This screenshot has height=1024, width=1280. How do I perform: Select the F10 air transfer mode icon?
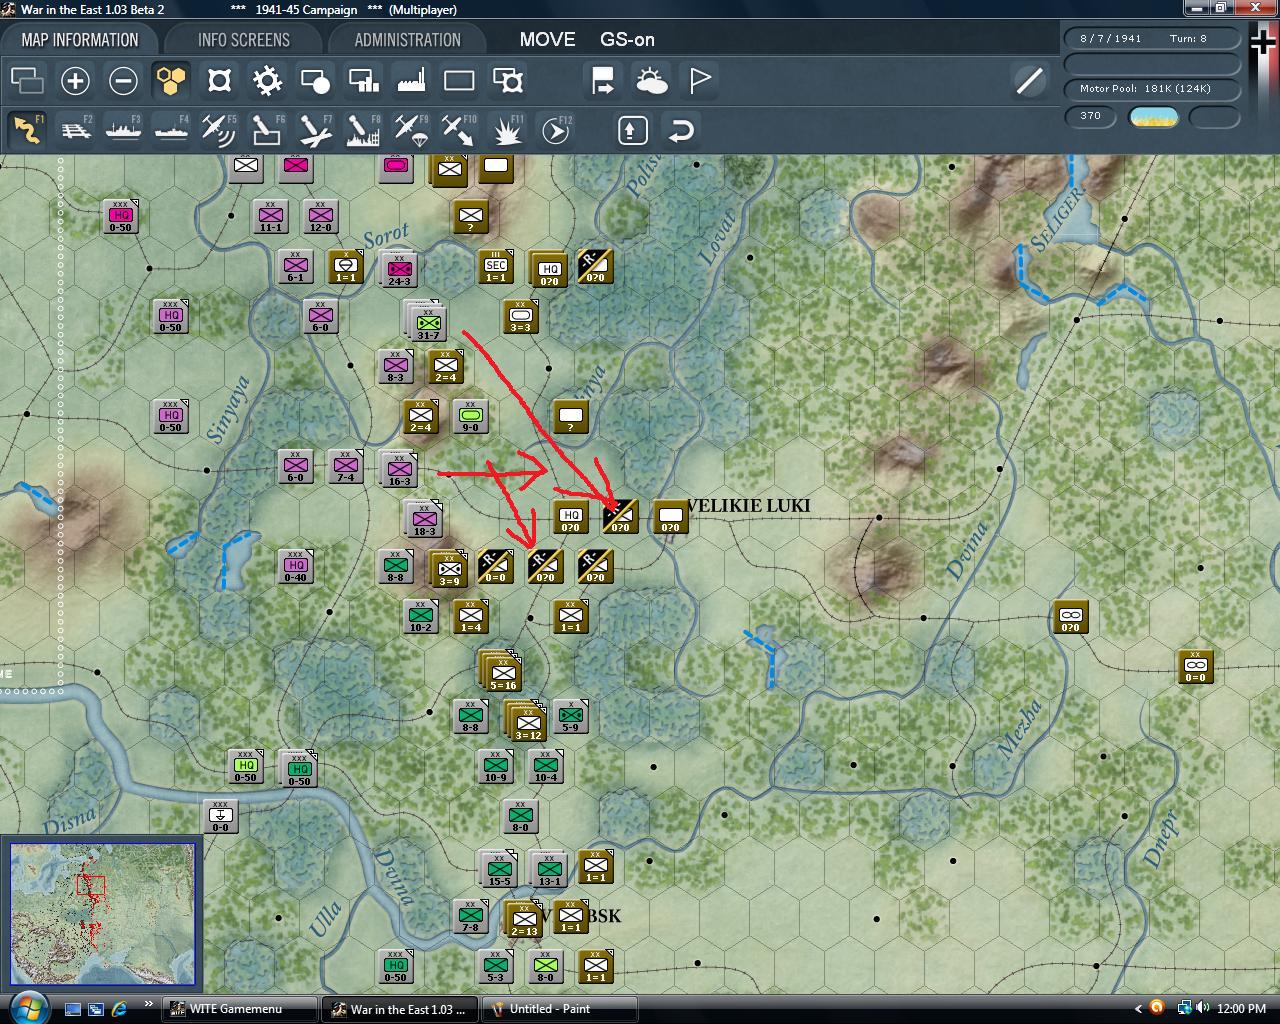click(459, 130)
